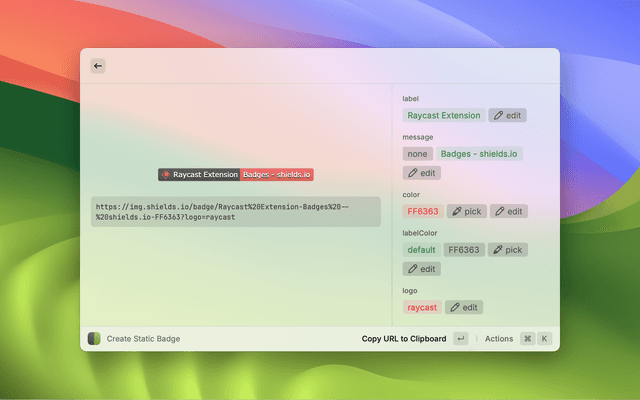Click the 'Raycast Extension' label tag

coord(444,116)
